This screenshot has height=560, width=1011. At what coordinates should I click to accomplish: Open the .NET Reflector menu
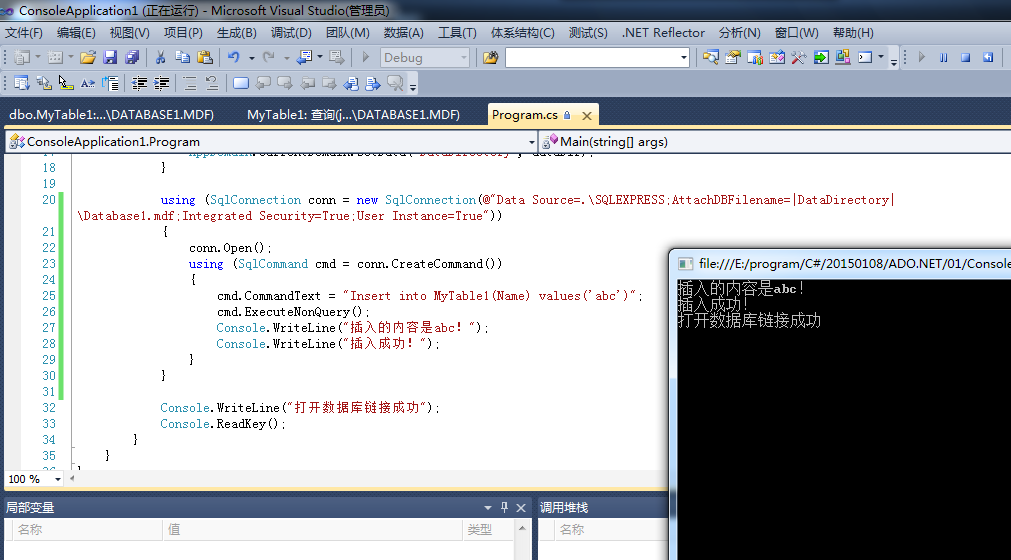point(663,33)
